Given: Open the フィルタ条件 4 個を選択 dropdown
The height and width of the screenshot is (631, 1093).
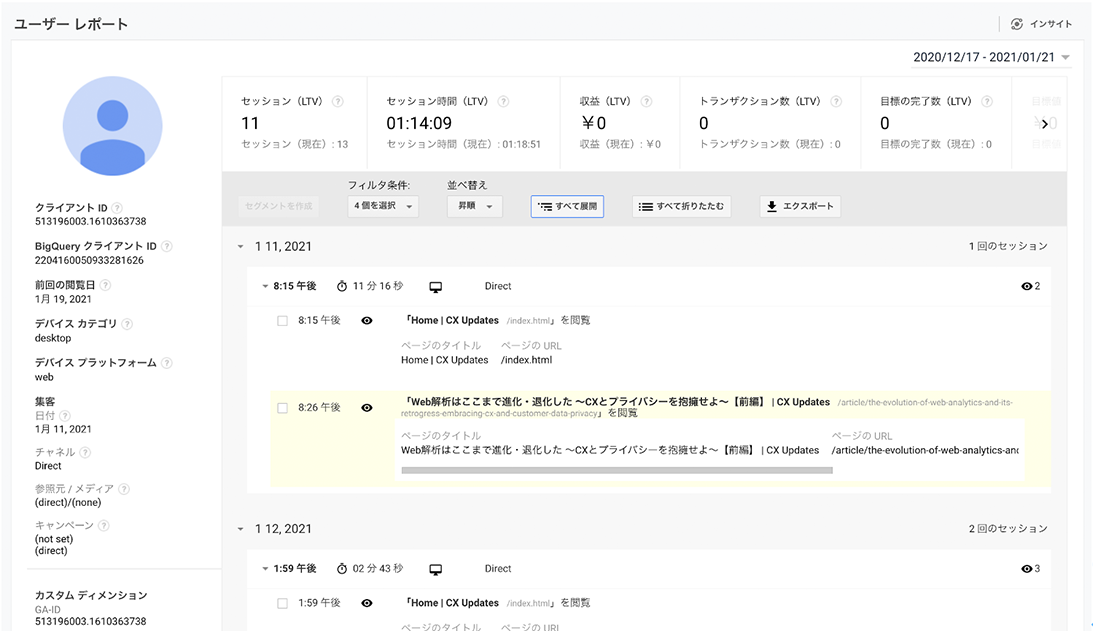Looking at the screenshot, I should [383, 207].
